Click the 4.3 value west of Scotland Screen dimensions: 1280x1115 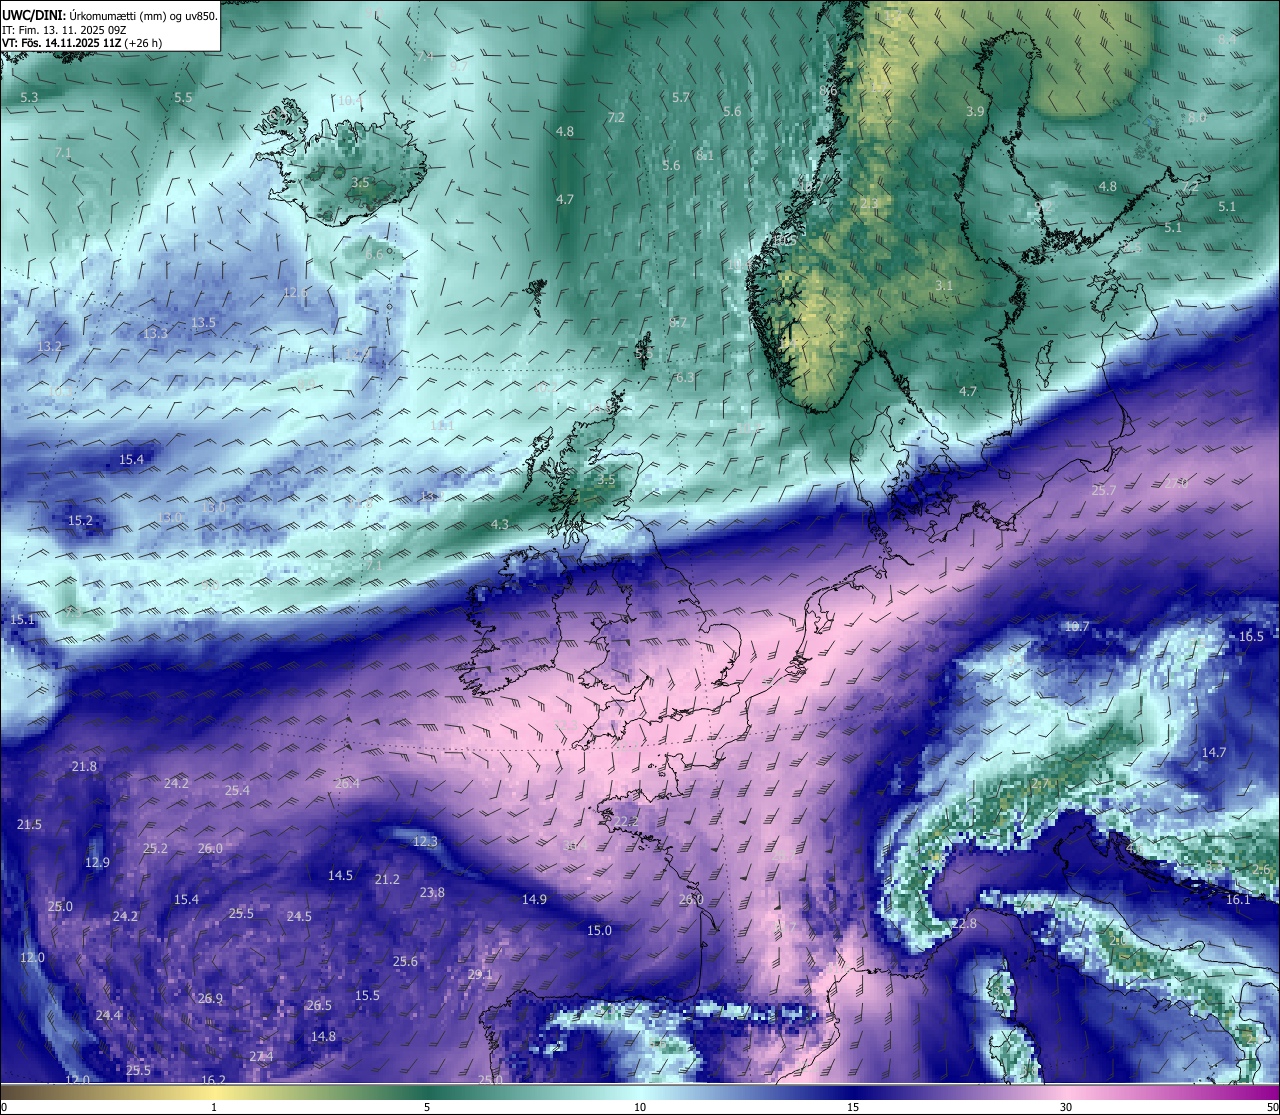pyautogui.click(x=499, y=524)
